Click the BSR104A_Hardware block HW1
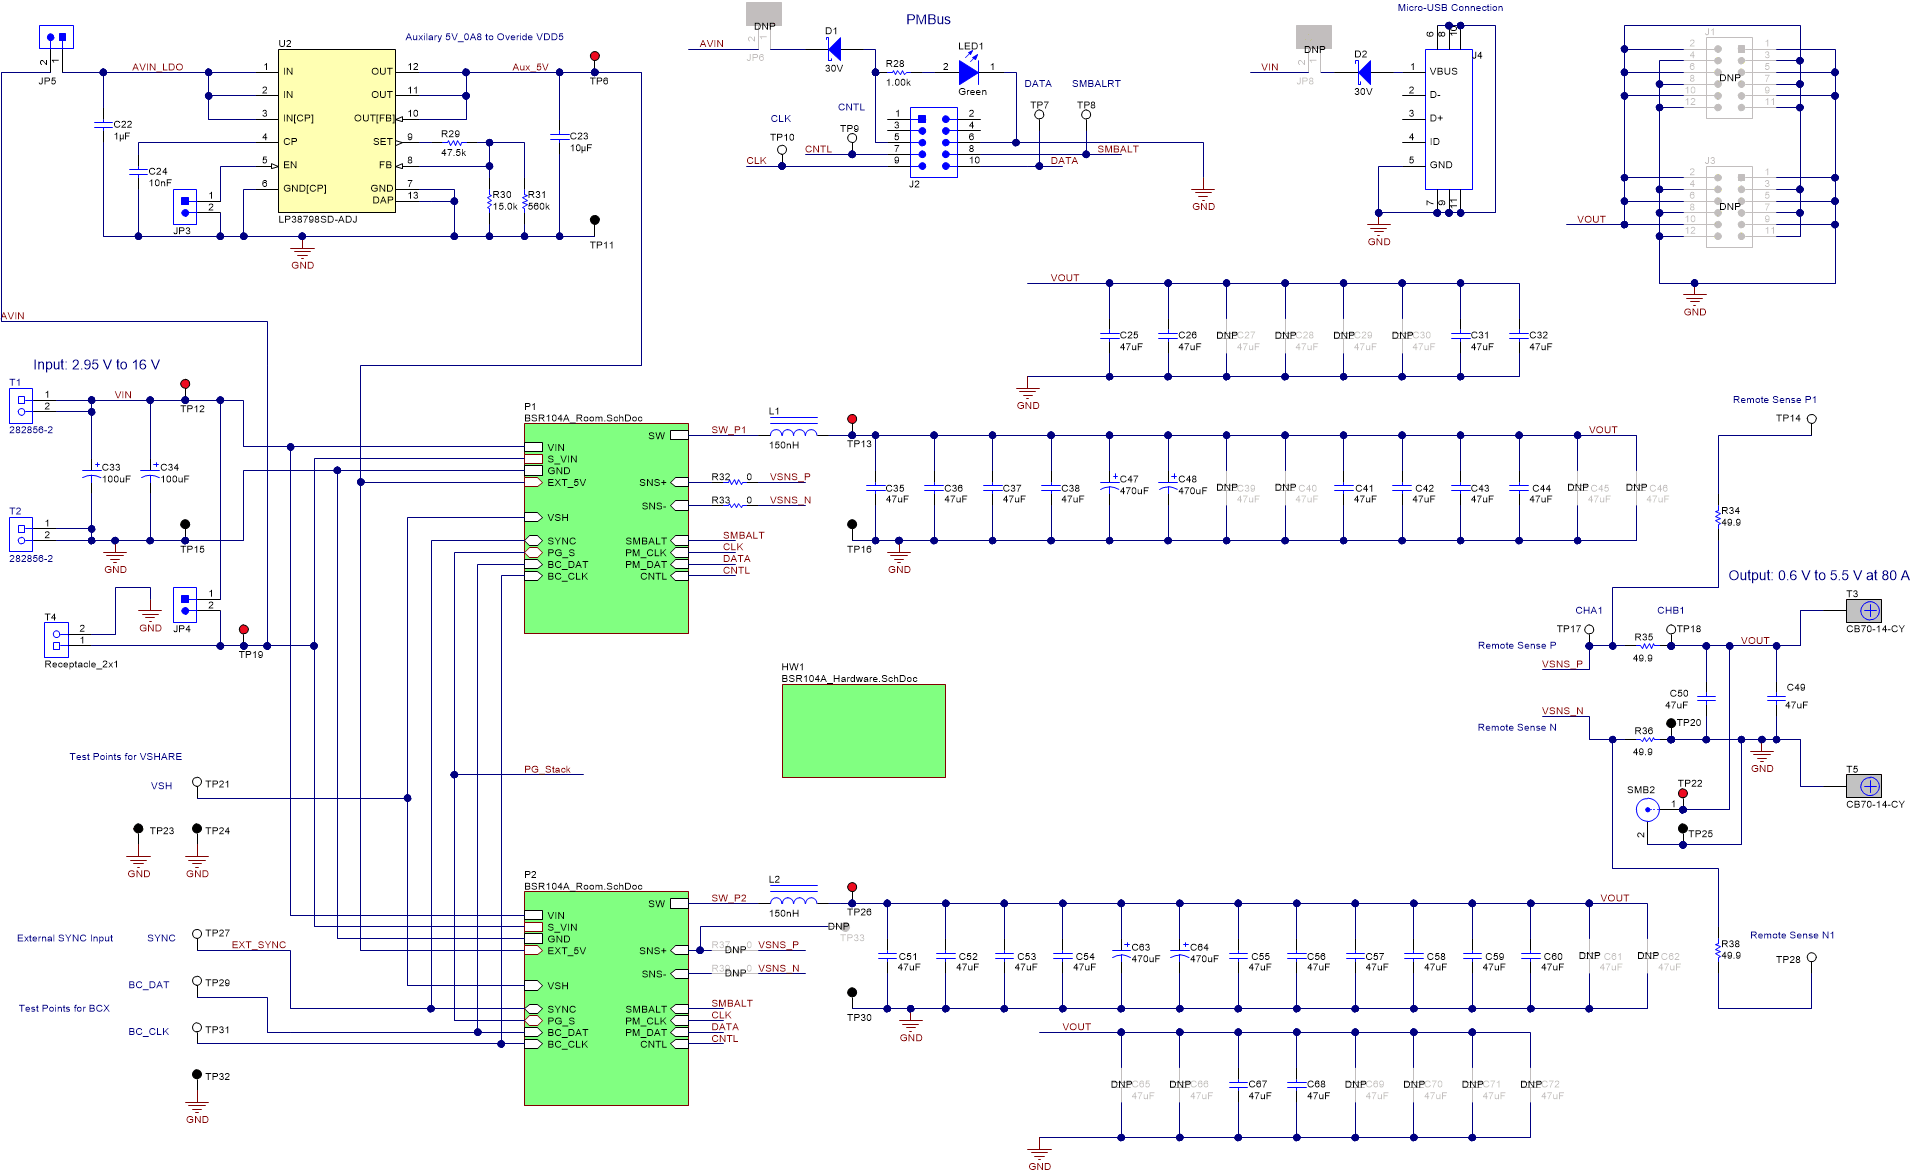Screen dimensions: 1910x1173 [862, 730]
